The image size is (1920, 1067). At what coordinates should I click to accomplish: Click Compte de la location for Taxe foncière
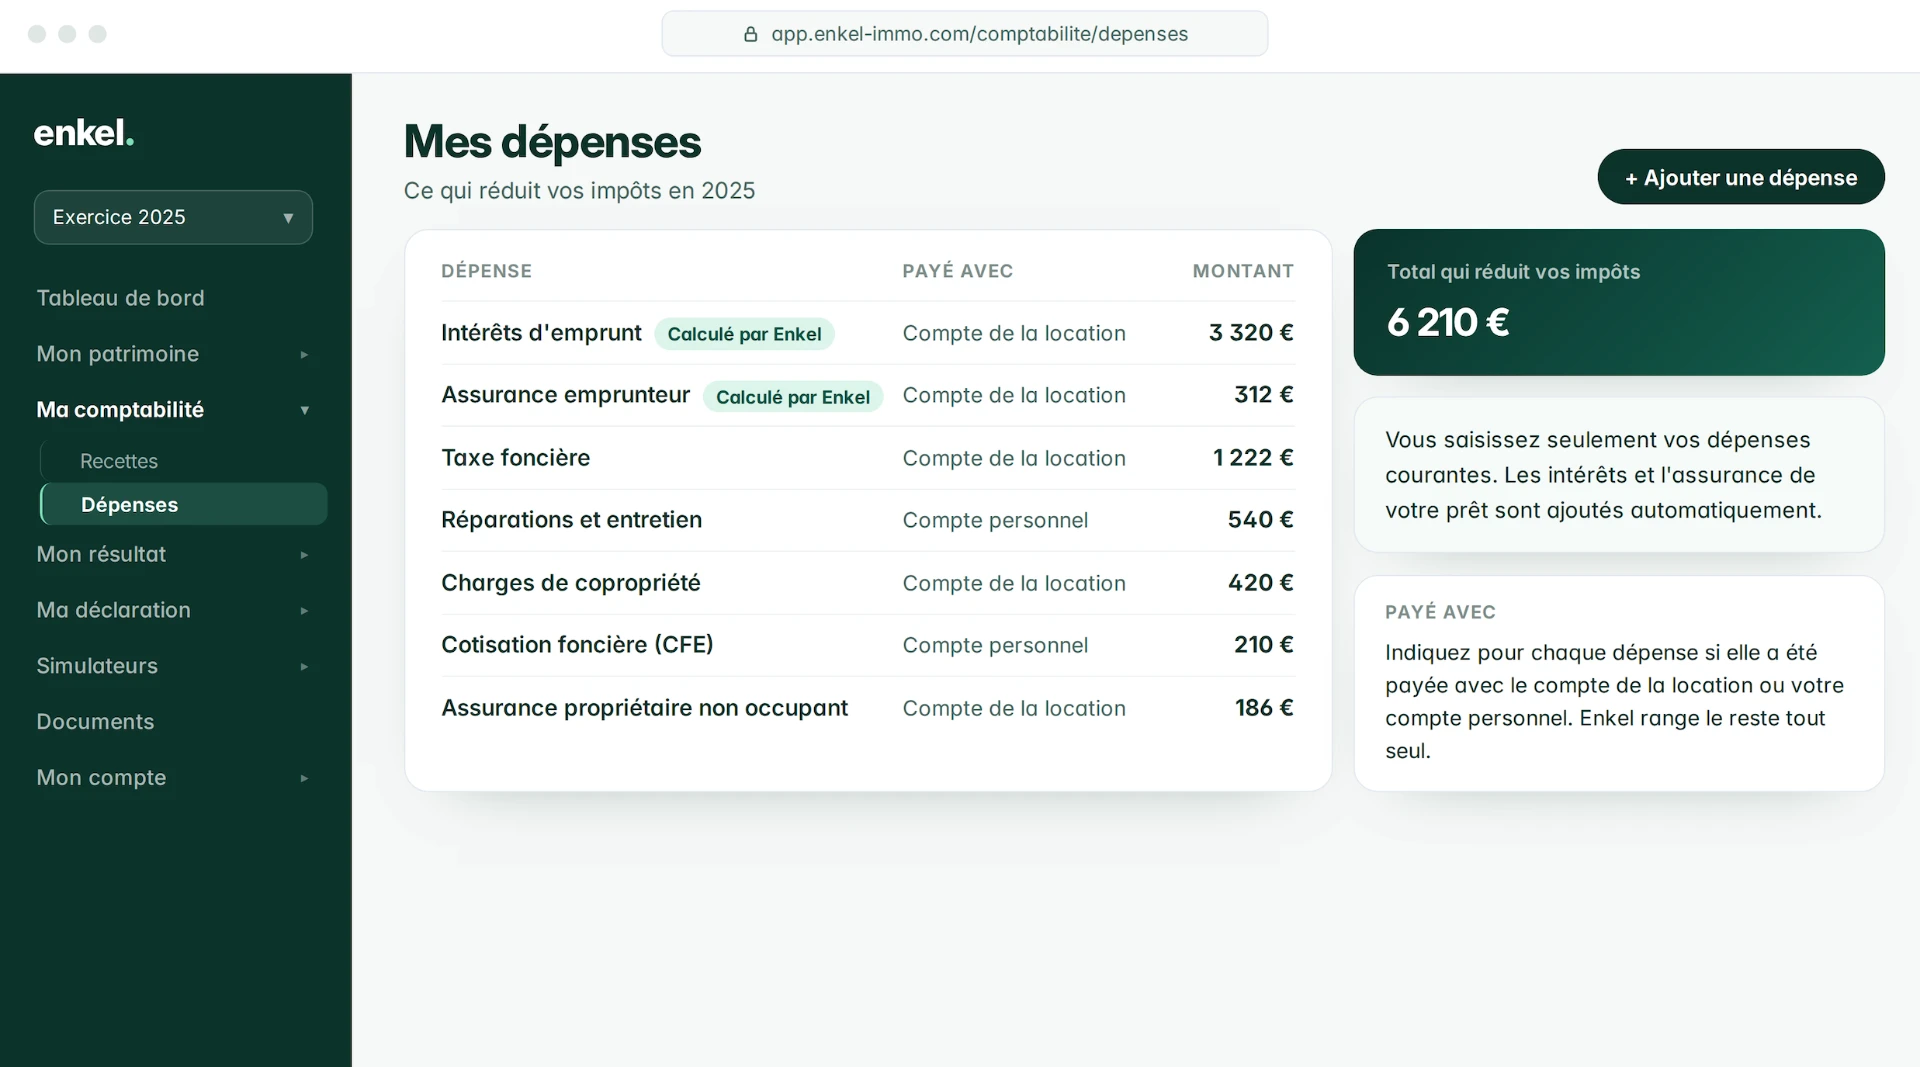click(x=1014, y=458)
